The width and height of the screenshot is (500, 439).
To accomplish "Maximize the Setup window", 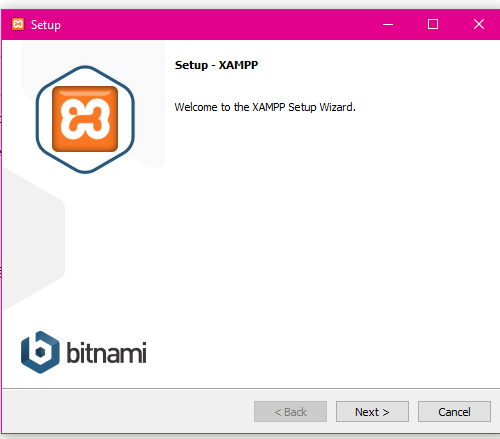I will (433, 24).
